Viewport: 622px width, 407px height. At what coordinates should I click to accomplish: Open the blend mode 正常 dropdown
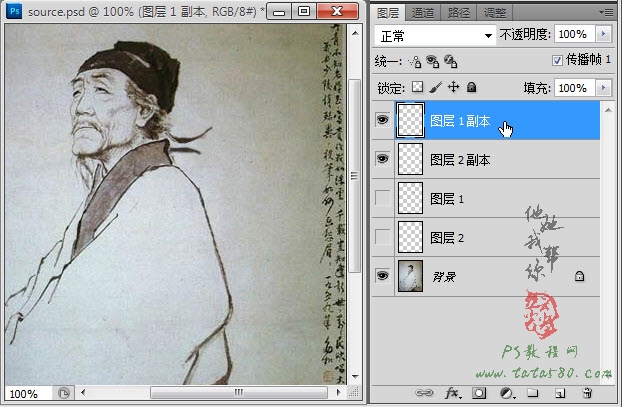[x=435, y=36]
